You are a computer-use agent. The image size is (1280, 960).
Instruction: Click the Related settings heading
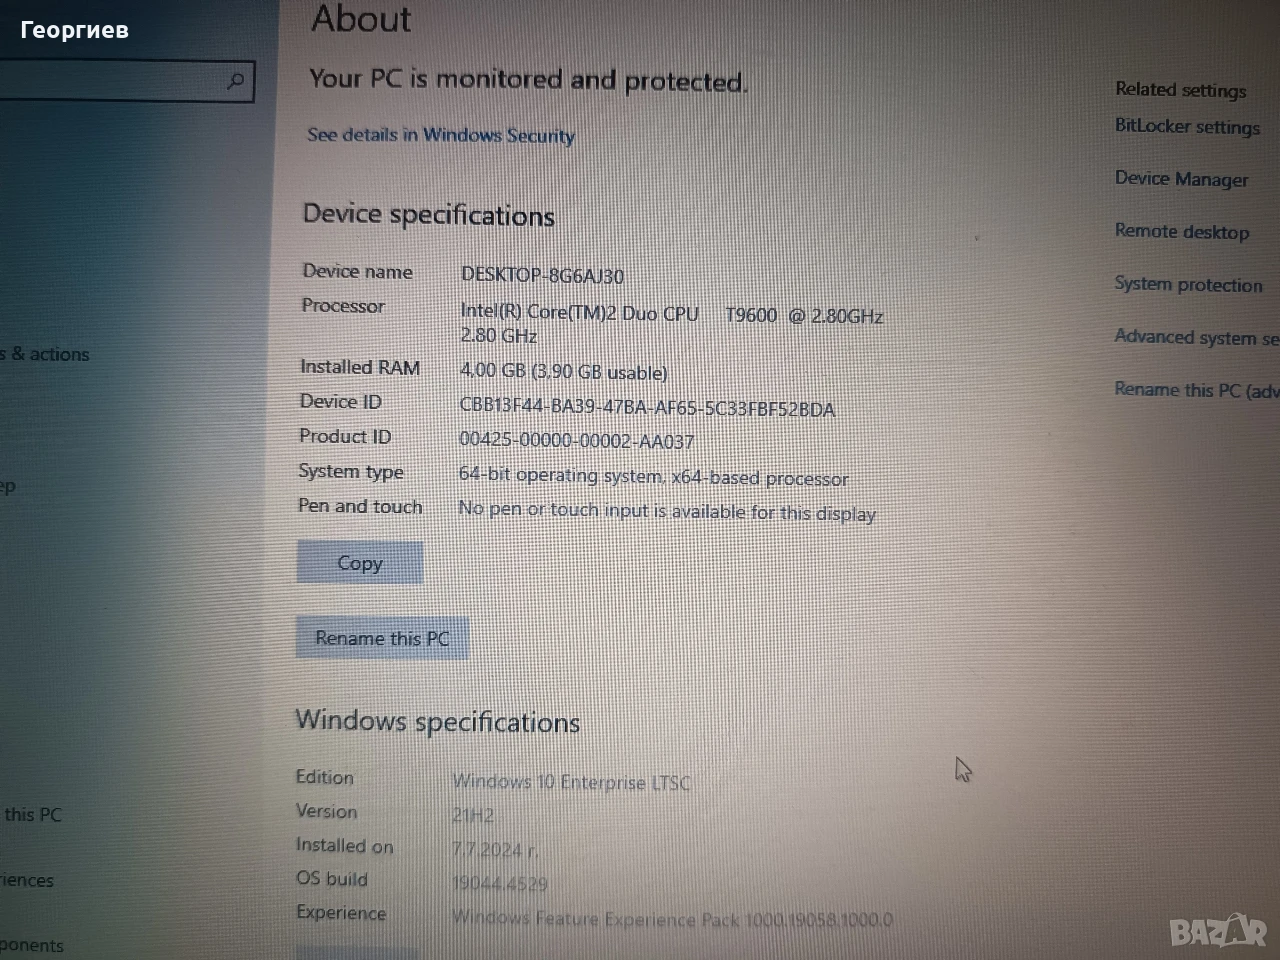pos(1181,90)
